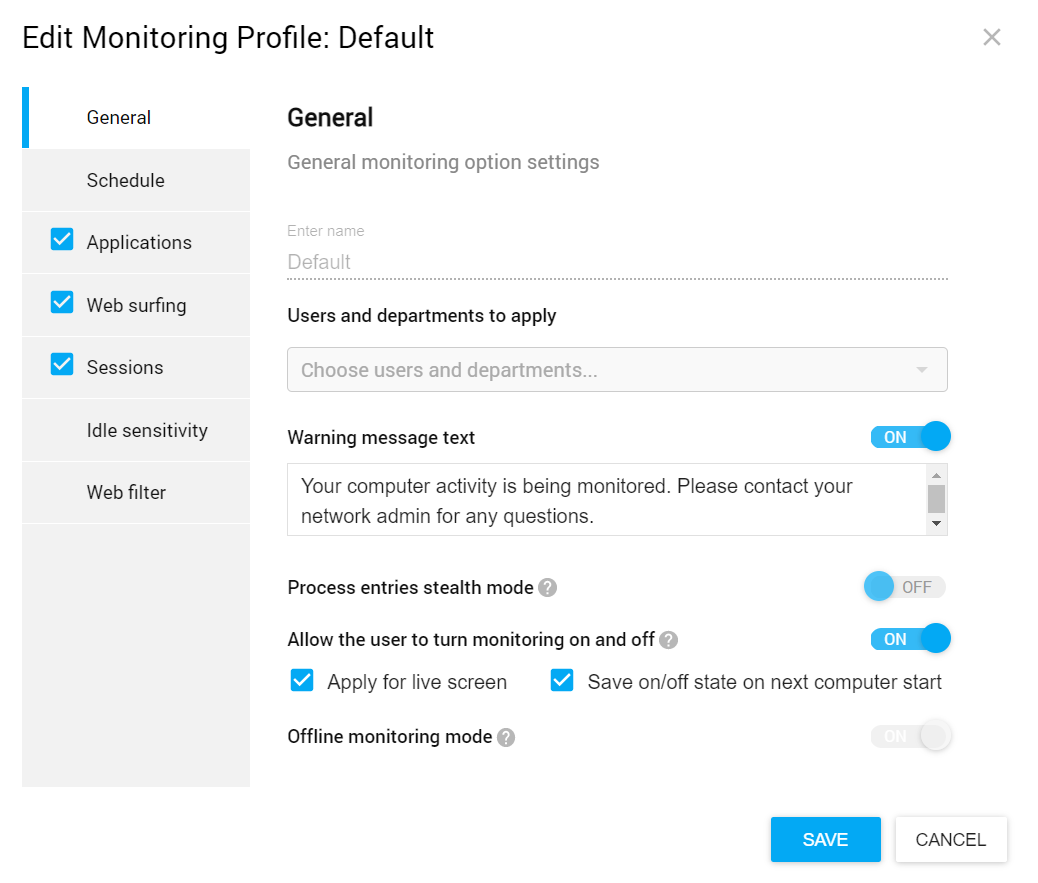Close the Edit Monitoring Profile dialog
The width and height of the screenshot is (1038, 883).
[x=991, y=38]
